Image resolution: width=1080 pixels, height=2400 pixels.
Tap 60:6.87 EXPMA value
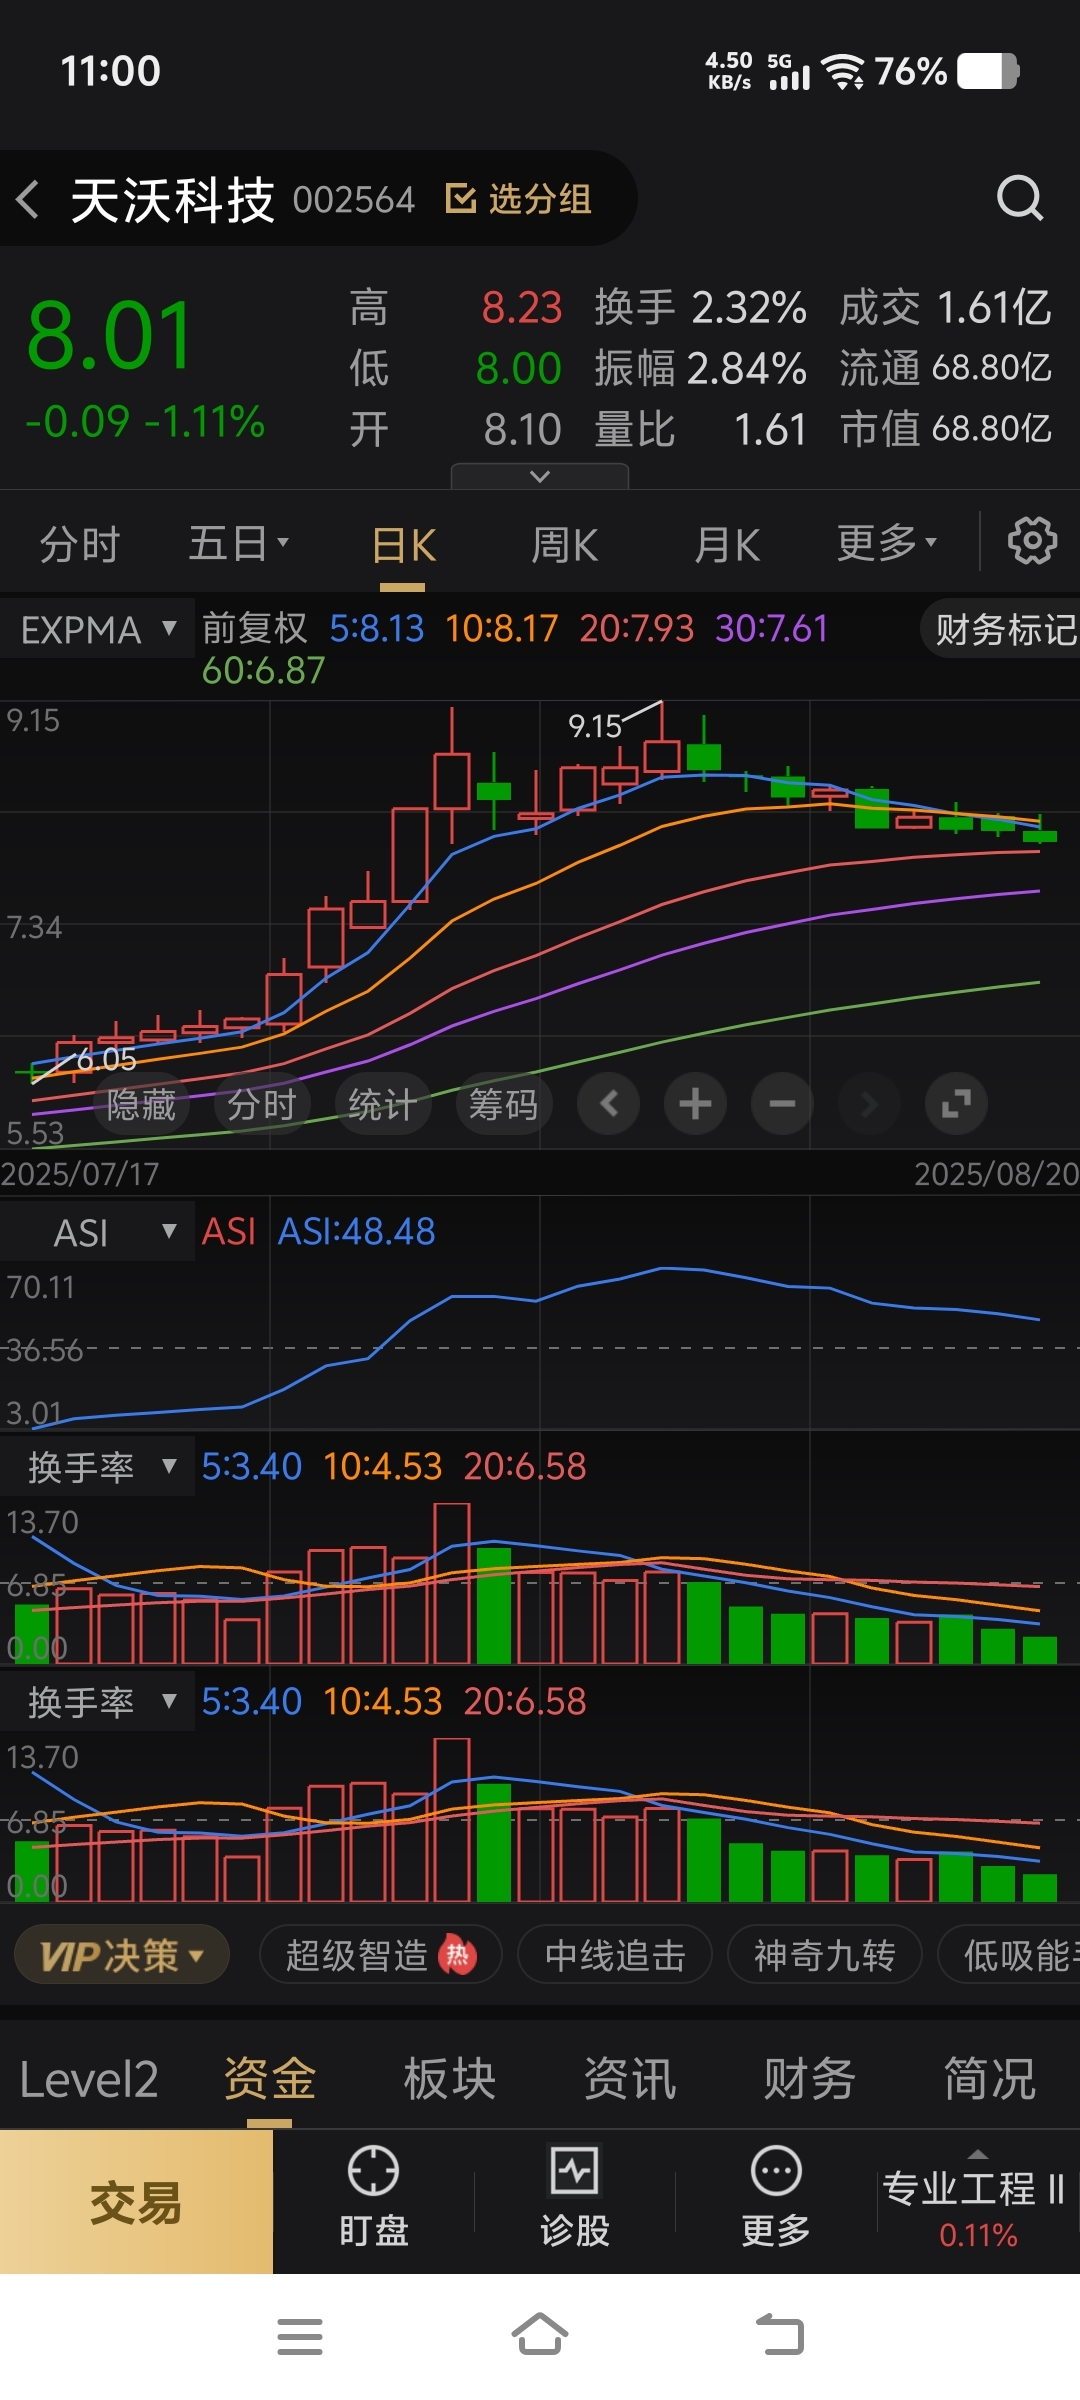coord(264,670)
